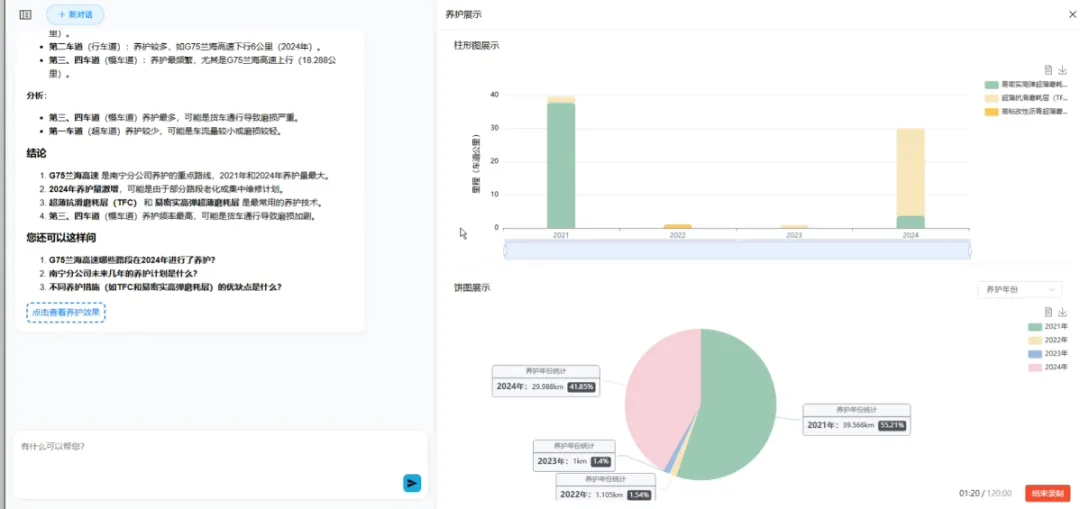The image size is (1080, 509).
Task: Click the 2024 x-axis label
Action: [911, 235]
